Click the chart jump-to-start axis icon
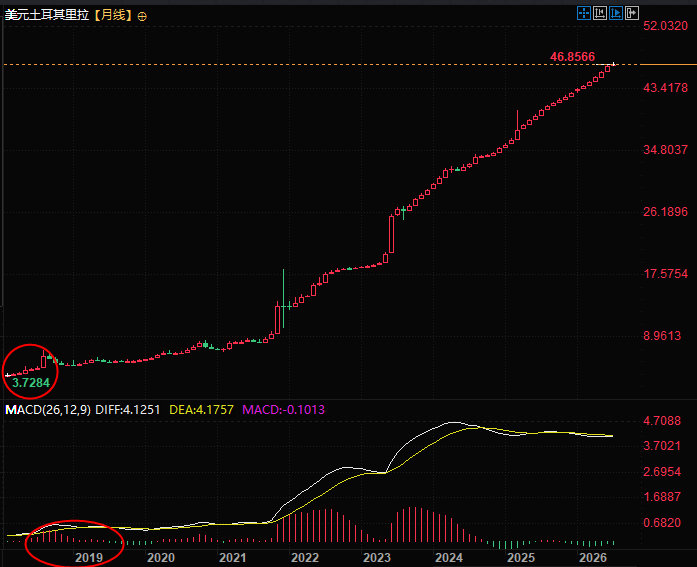This screenshot has width=697, height=567. coord(600,13)
